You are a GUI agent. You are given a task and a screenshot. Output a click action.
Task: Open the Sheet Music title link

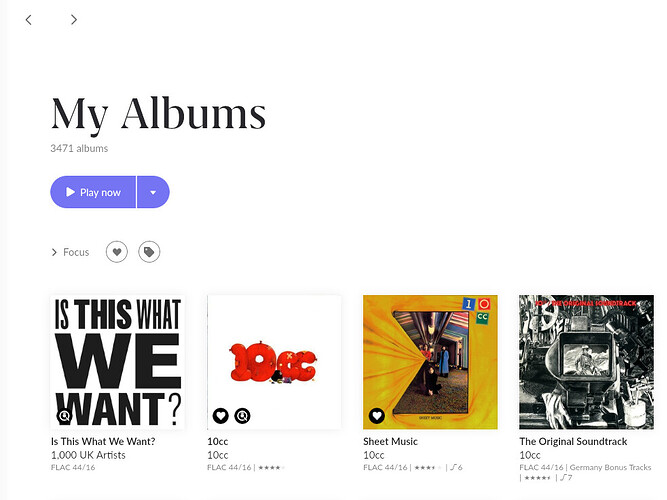[x=391, y=441]
